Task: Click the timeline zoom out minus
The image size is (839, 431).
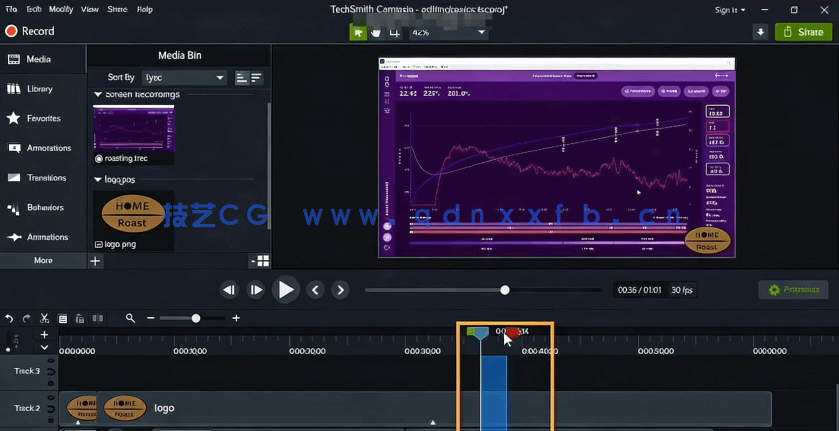Action: [150, 318]
